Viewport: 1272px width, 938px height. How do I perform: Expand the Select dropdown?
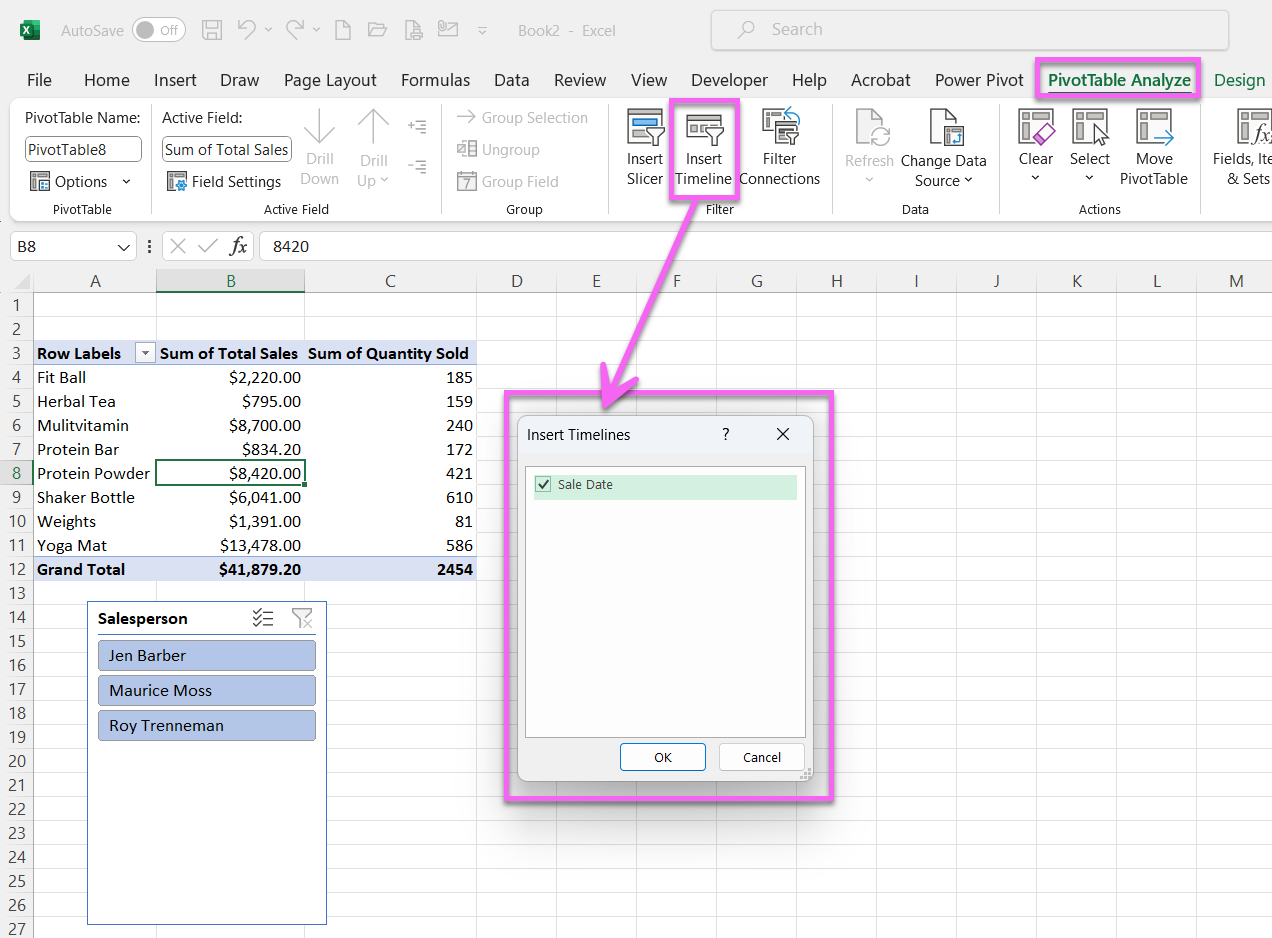click(1090, 145)
